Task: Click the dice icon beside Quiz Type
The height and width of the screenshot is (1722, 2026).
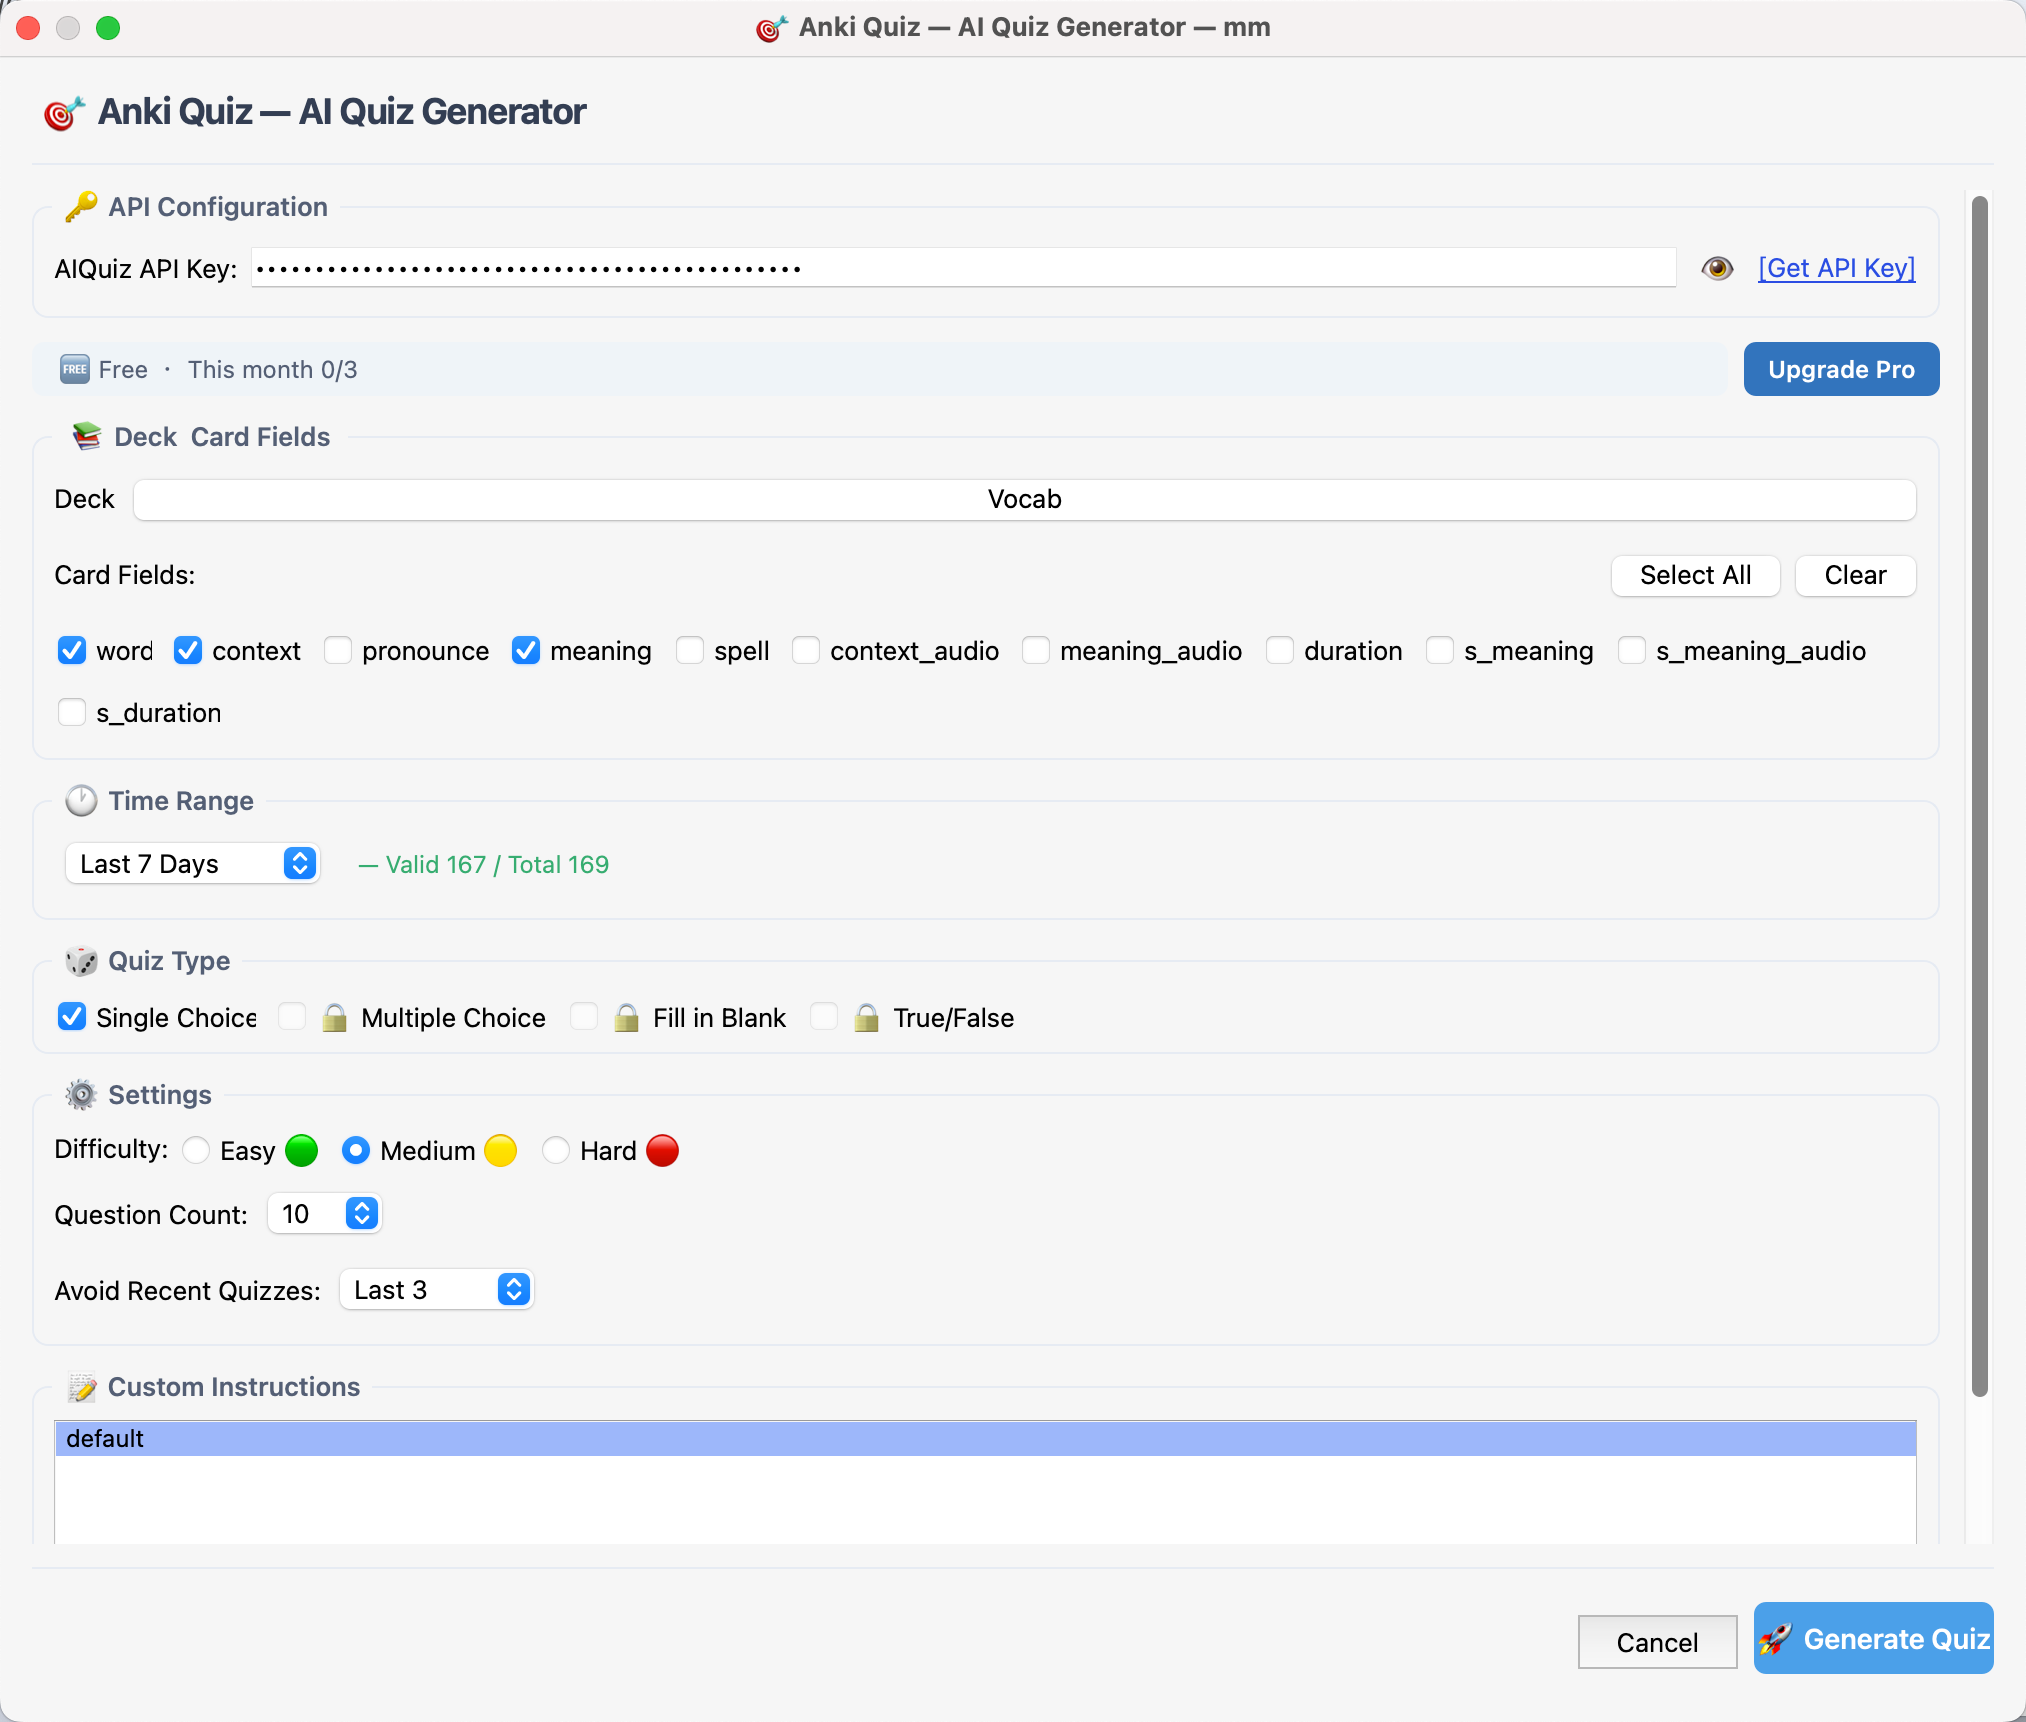Action: pyautogui.click(x=81, y=961)
